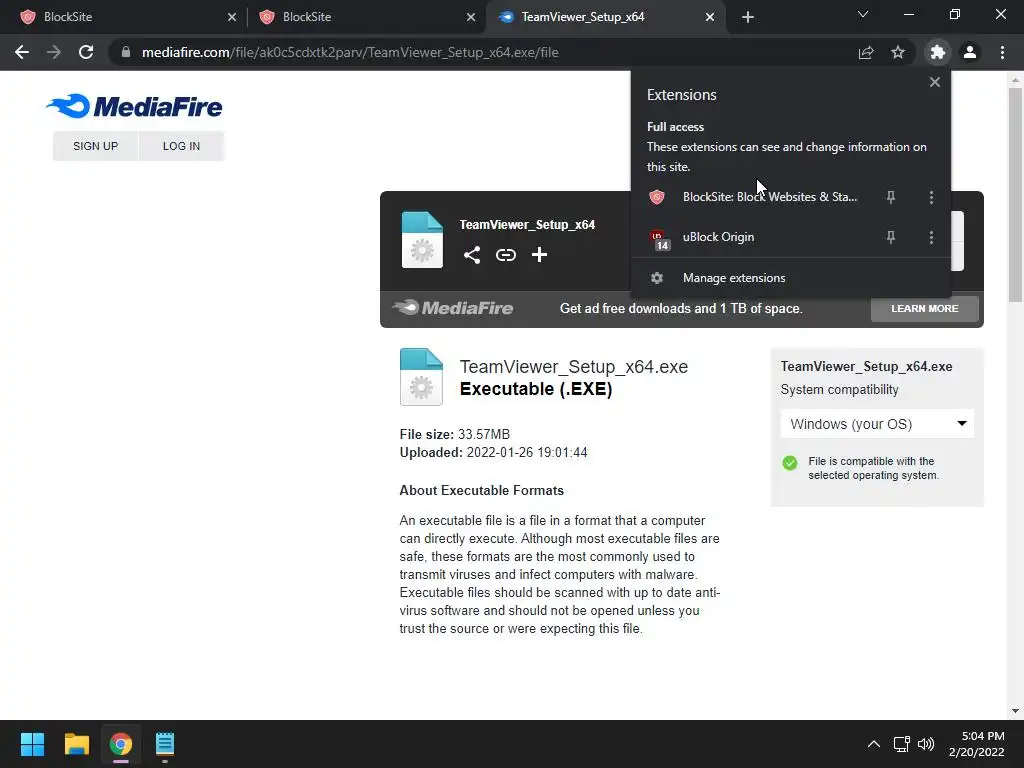1024x768 pixels.
Task: Click the padlock site info icon
Action: pyautogui.click(x=126, y=52)
